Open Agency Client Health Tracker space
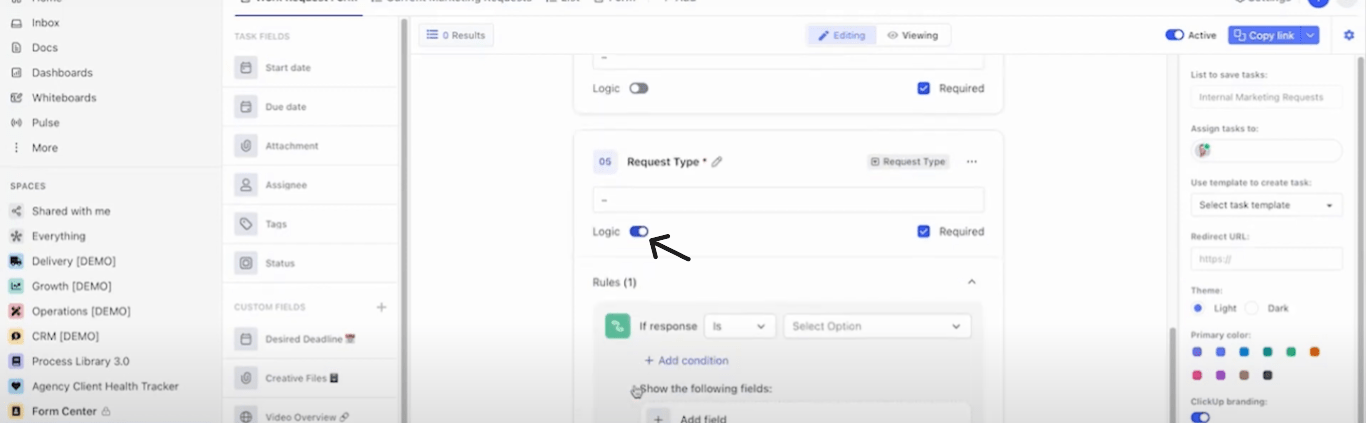1366x423 pixels. [105, 386]
